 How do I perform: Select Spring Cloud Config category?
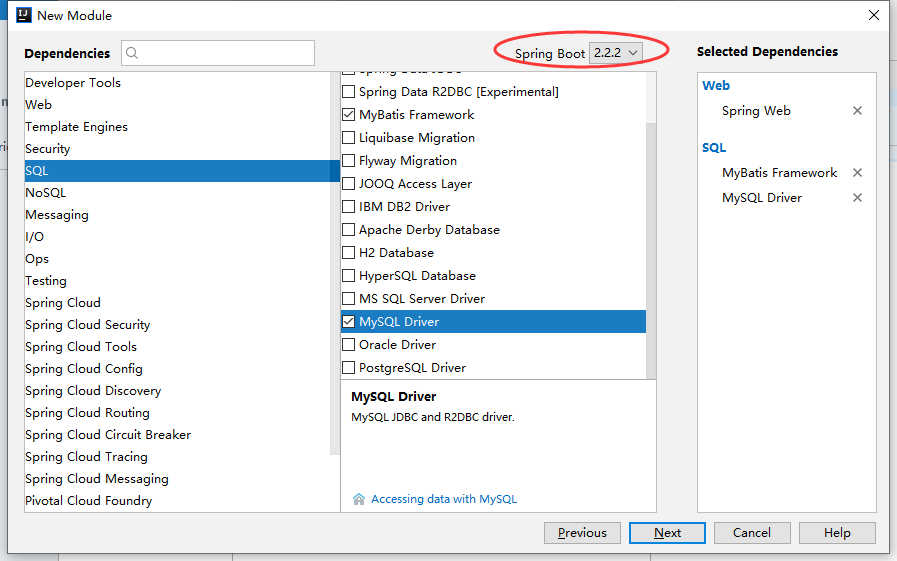click(x=177, y=369)
